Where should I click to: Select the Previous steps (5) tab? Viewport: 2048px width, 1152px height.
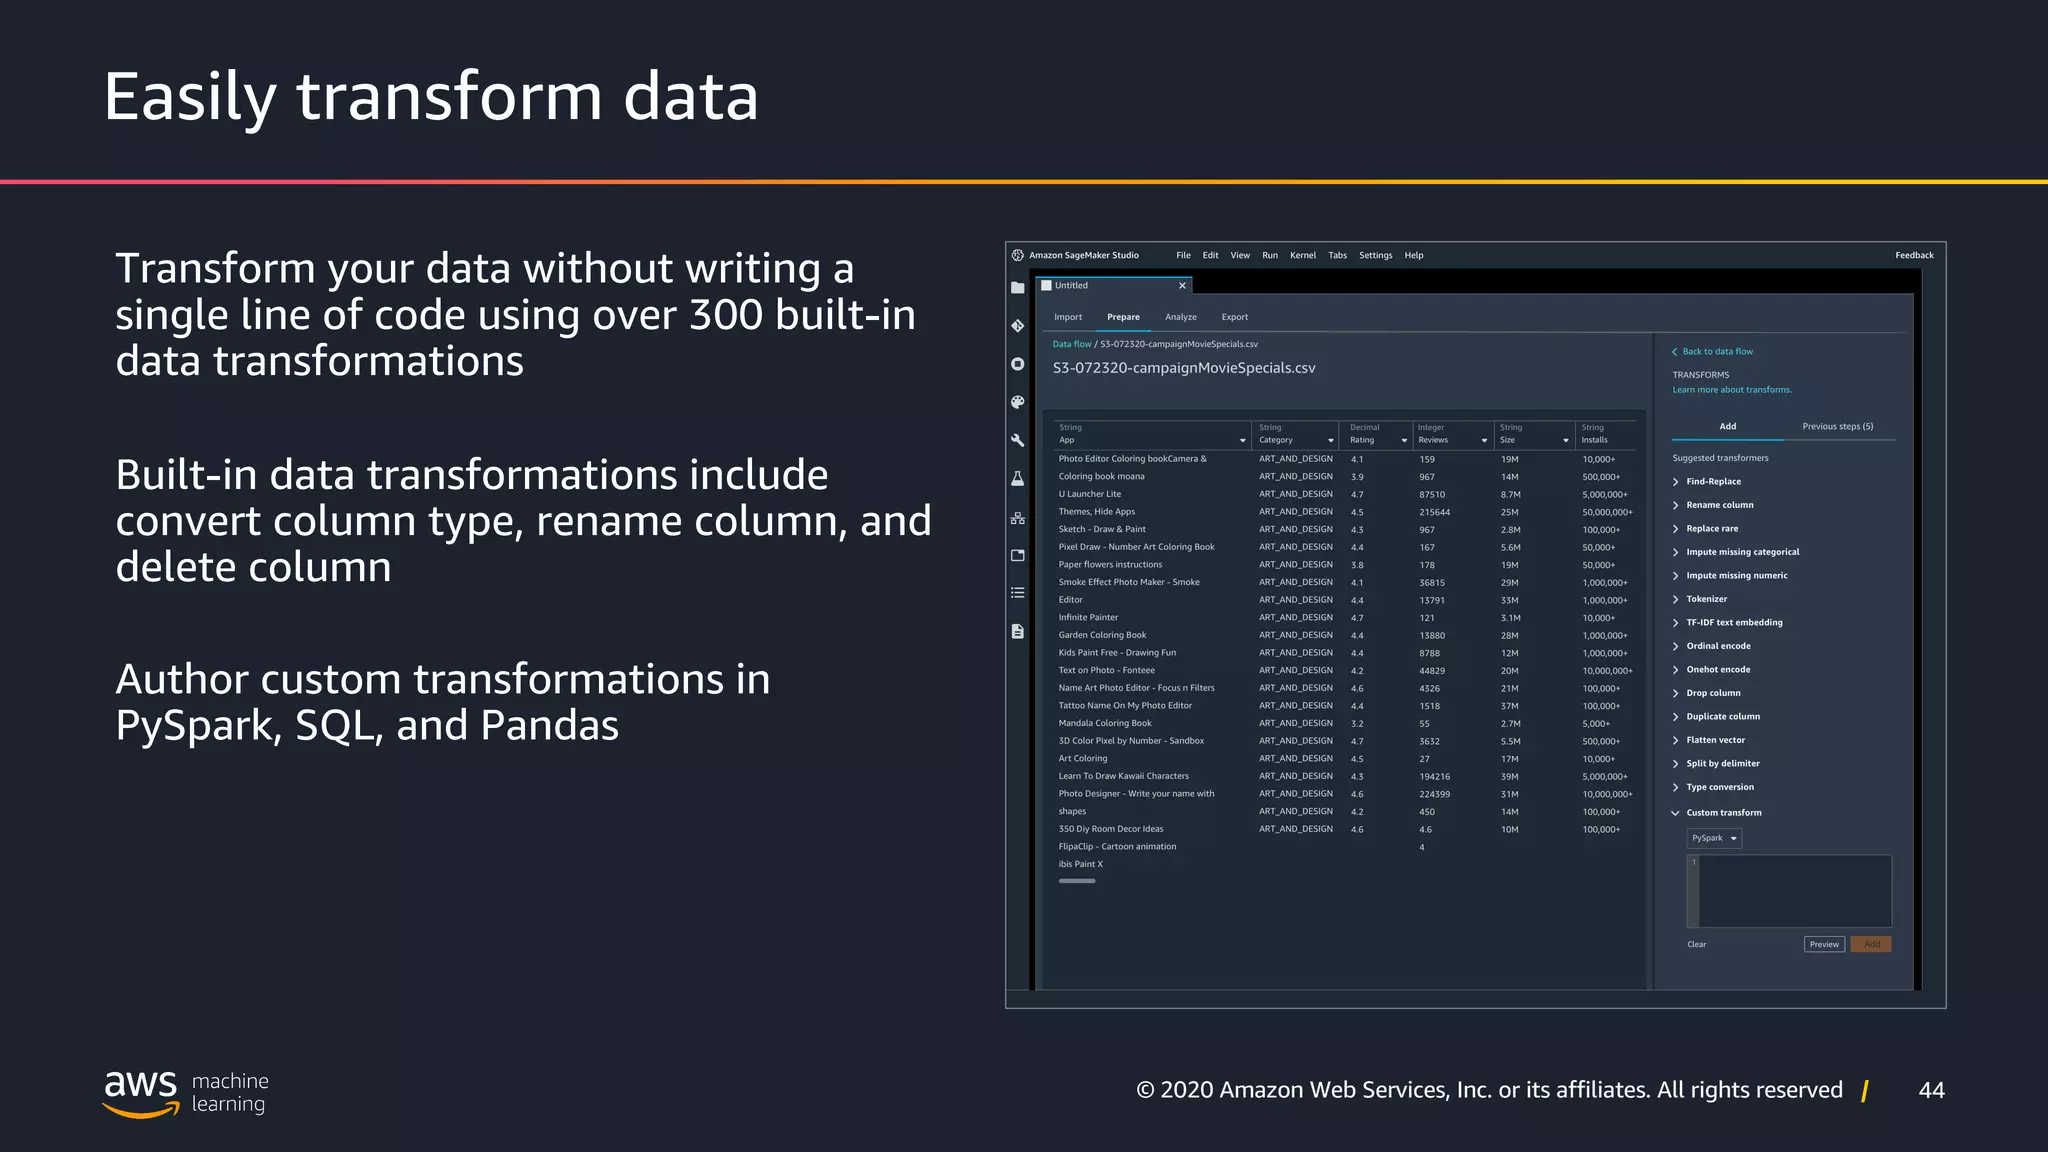point(1837,427)
